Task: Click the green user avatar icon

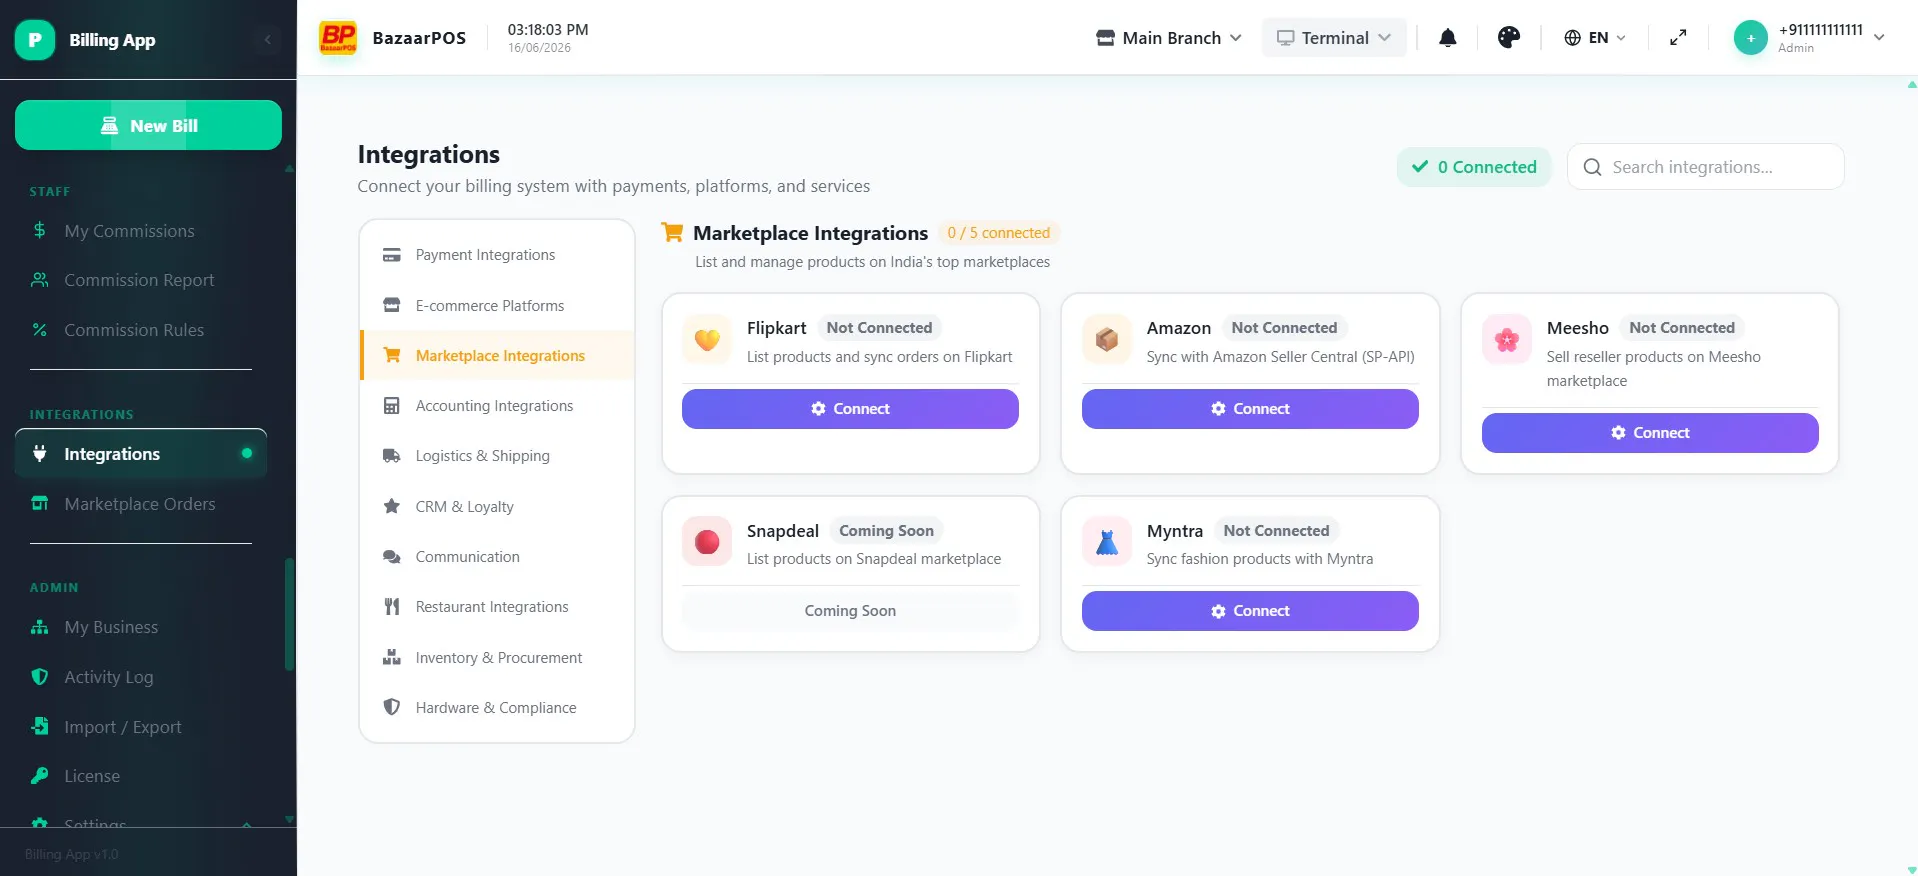Action: click(x=1751, y=38)
